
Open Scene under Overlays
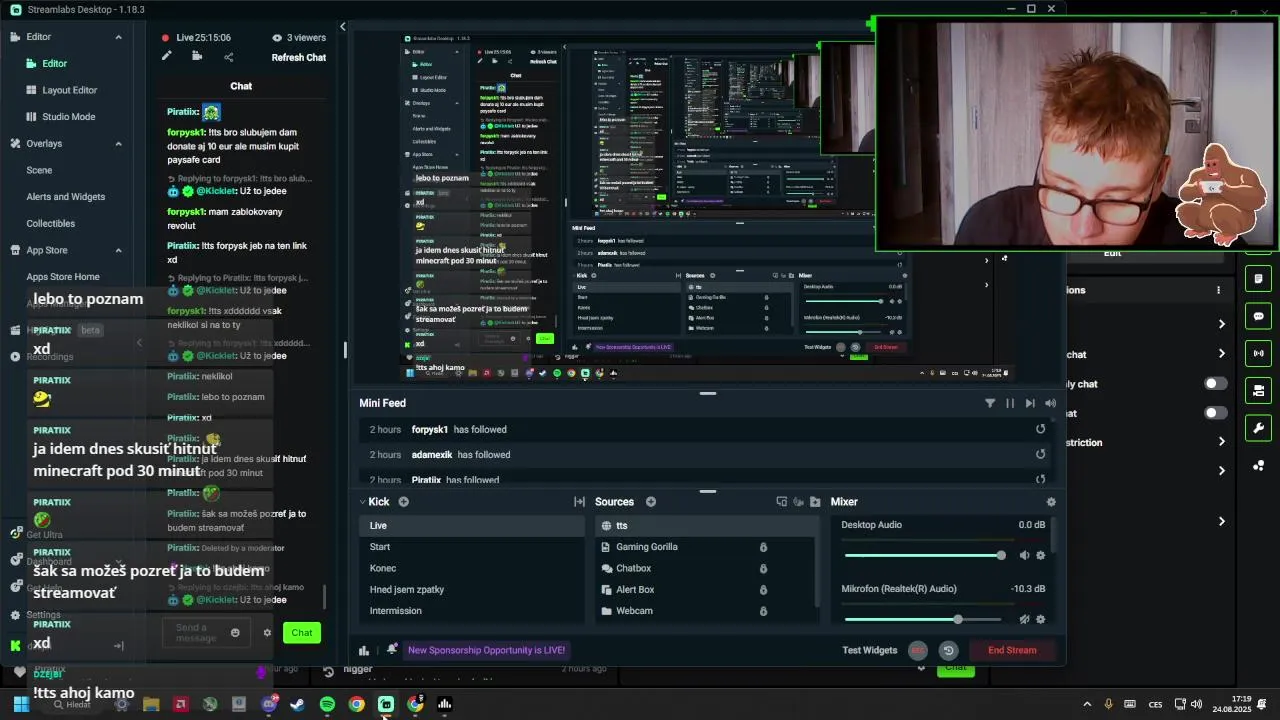[39, 170]
